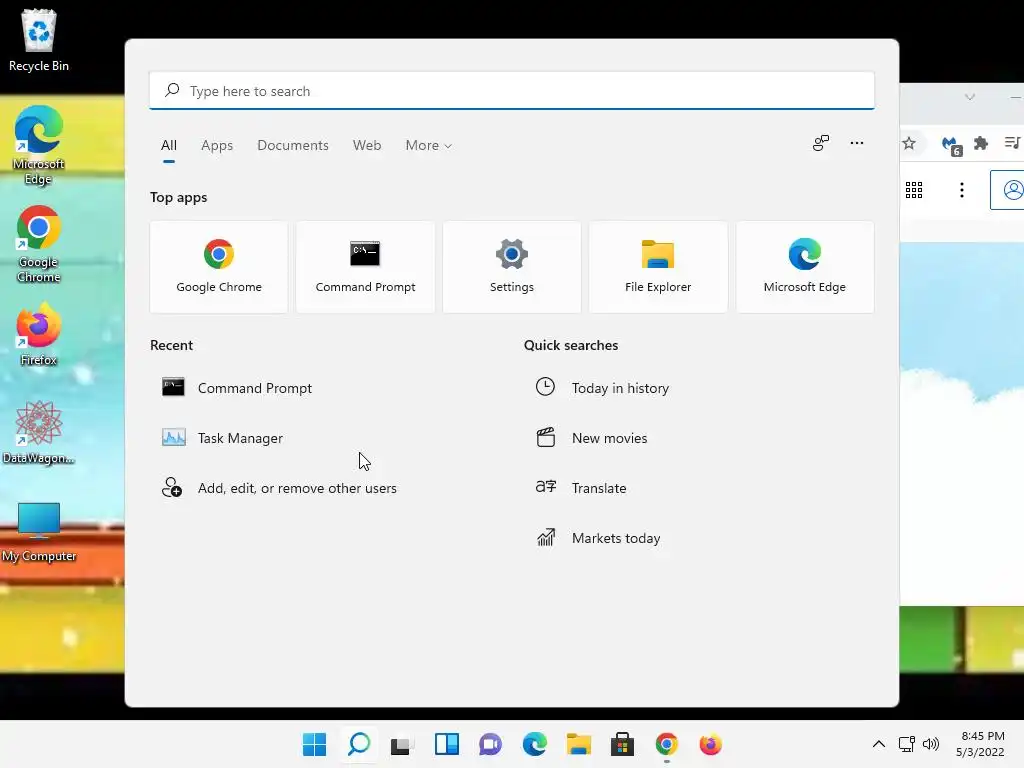Image resolution: width=1024 pixels, height=768 pixels.
Task: Select My Computer desktop icon
Action: point(39,532)
